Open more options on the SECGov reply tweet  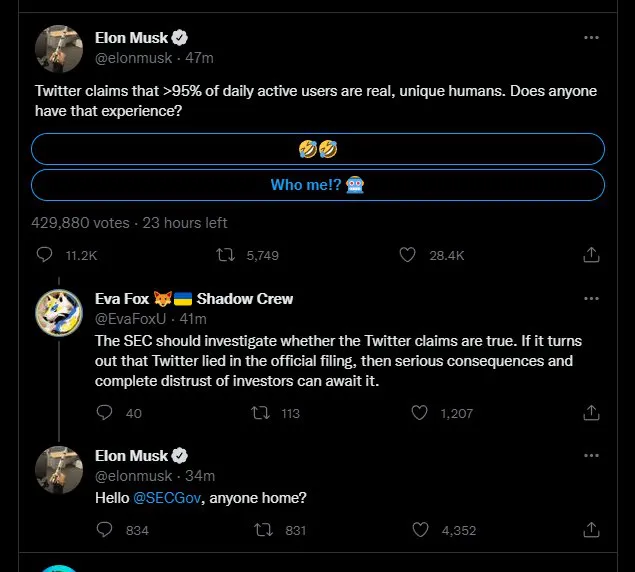[x=591, y=456]
